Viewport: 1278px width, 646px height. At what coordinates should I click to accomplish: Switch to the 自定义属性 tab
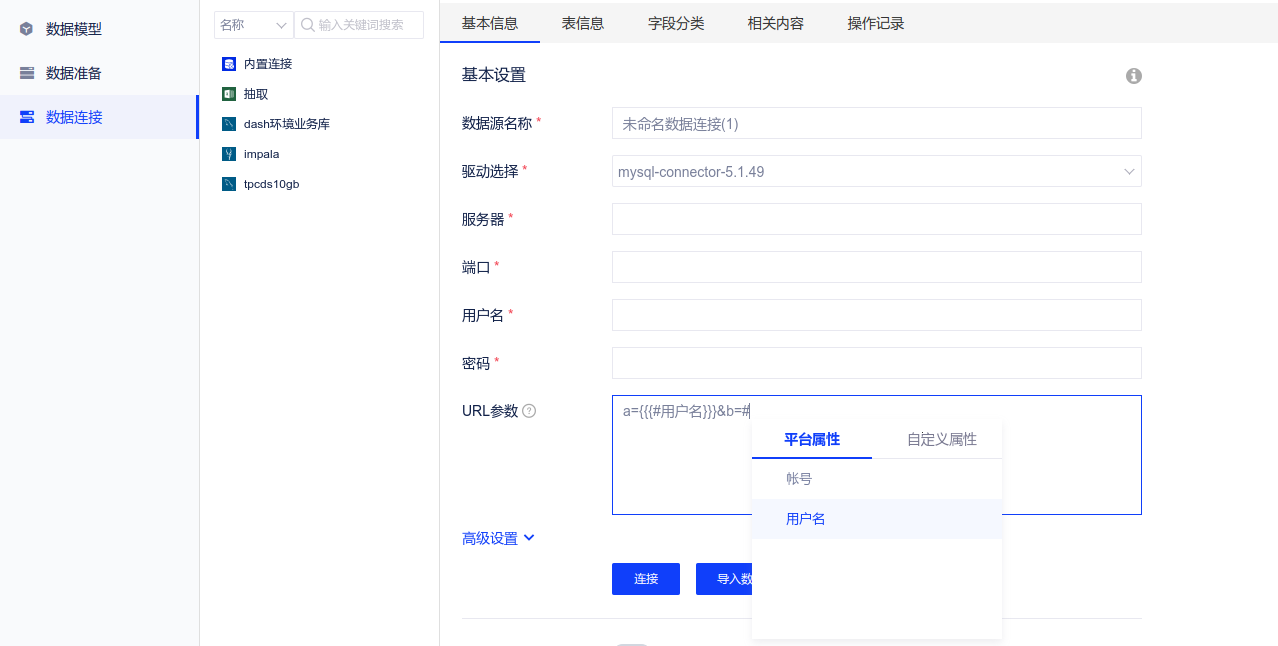[x=941, y=439]
